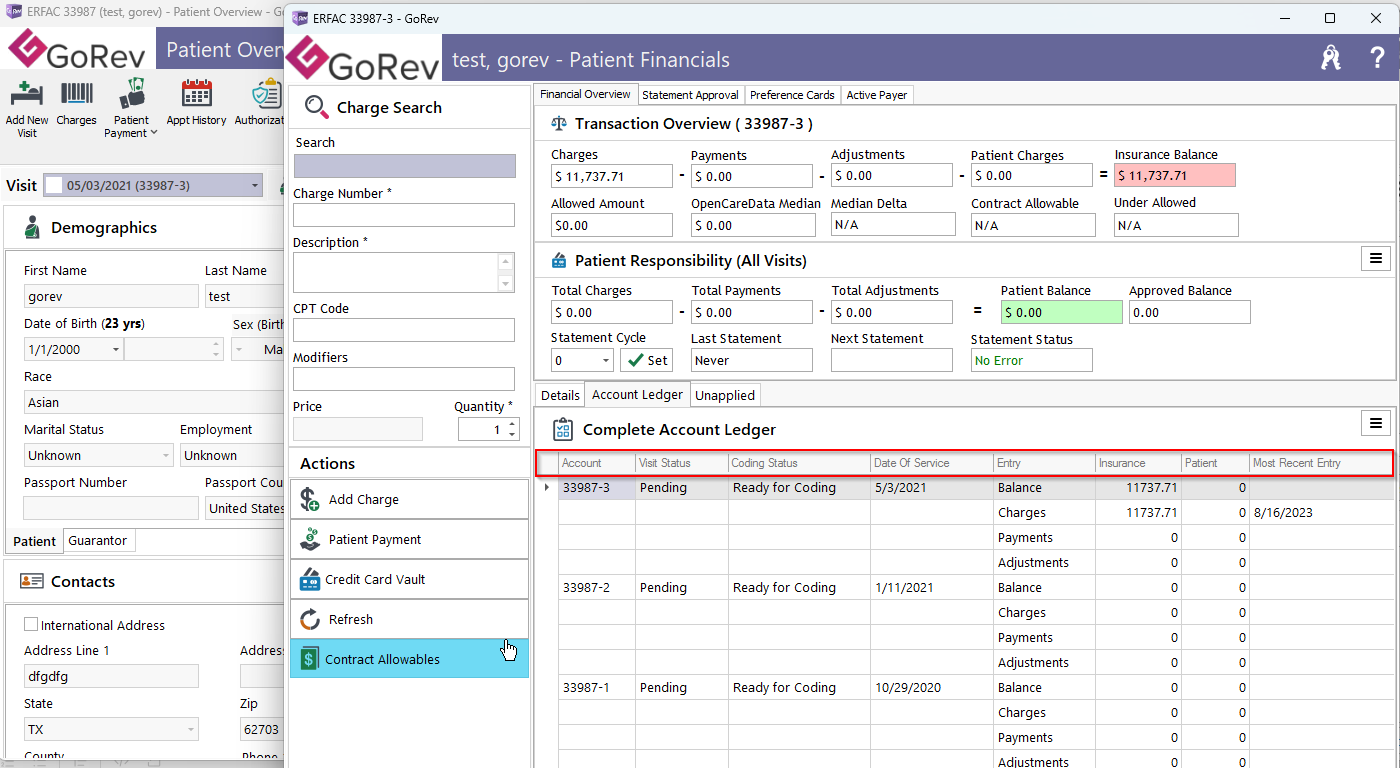Click the Modifiers input field
Image resolution: width=1400 pixels, height=768 pixels.
[x=404, y=379]
